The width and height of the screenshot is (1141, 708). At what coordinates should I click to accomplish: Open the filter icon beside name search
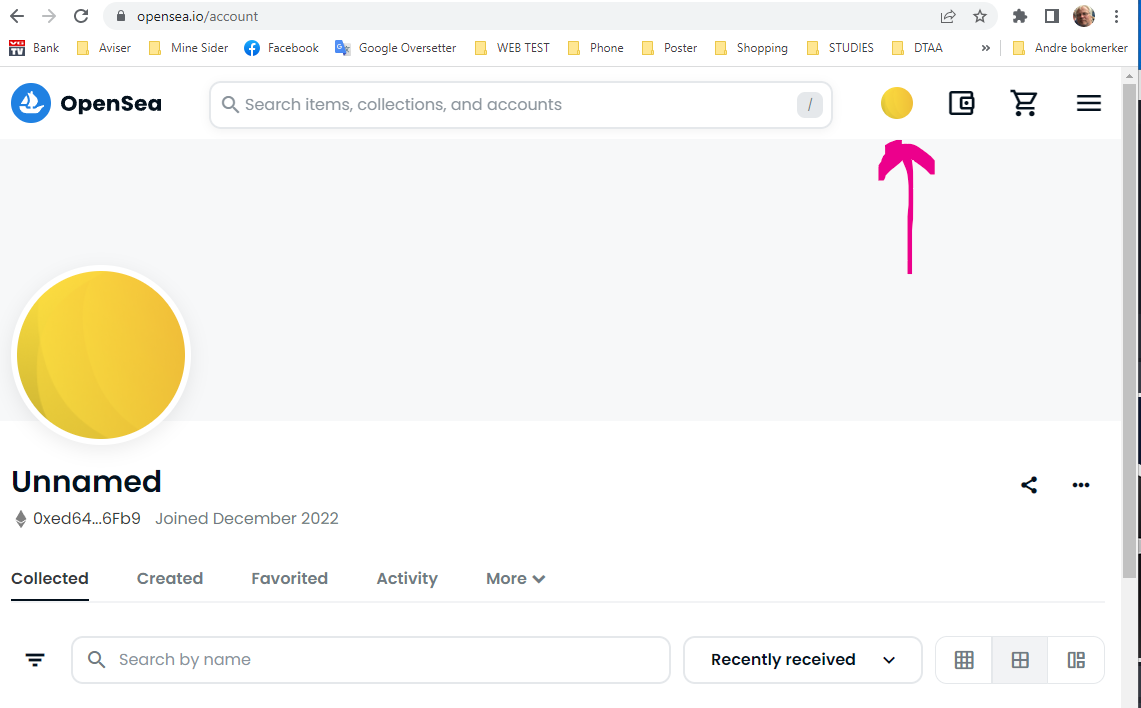[35, 660]
